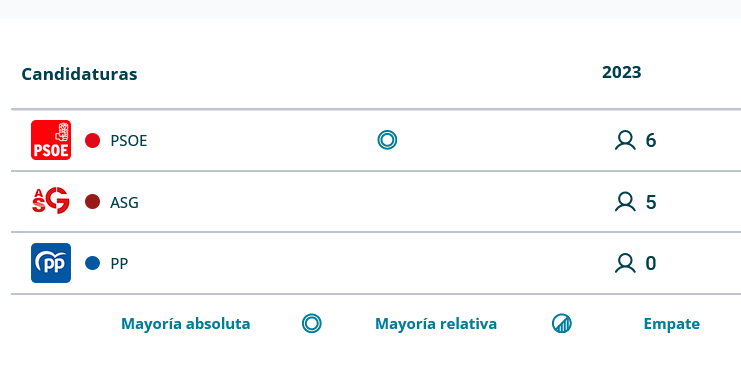The width and height of the screenshot is (741, 365).
Task: Click the Candidaturas column header
Action: (x=79, y=74)
